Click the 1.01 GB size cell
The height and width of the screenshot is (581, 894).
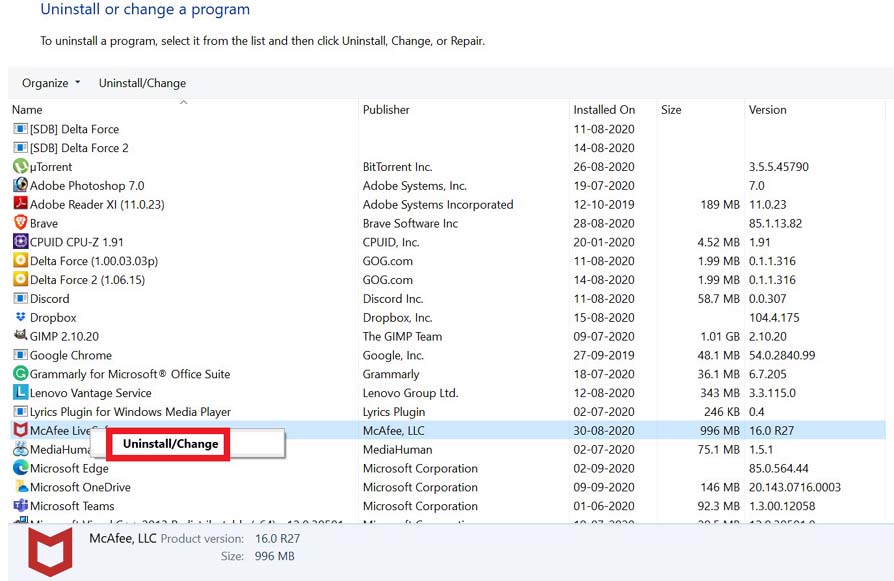tap(718, 336)
